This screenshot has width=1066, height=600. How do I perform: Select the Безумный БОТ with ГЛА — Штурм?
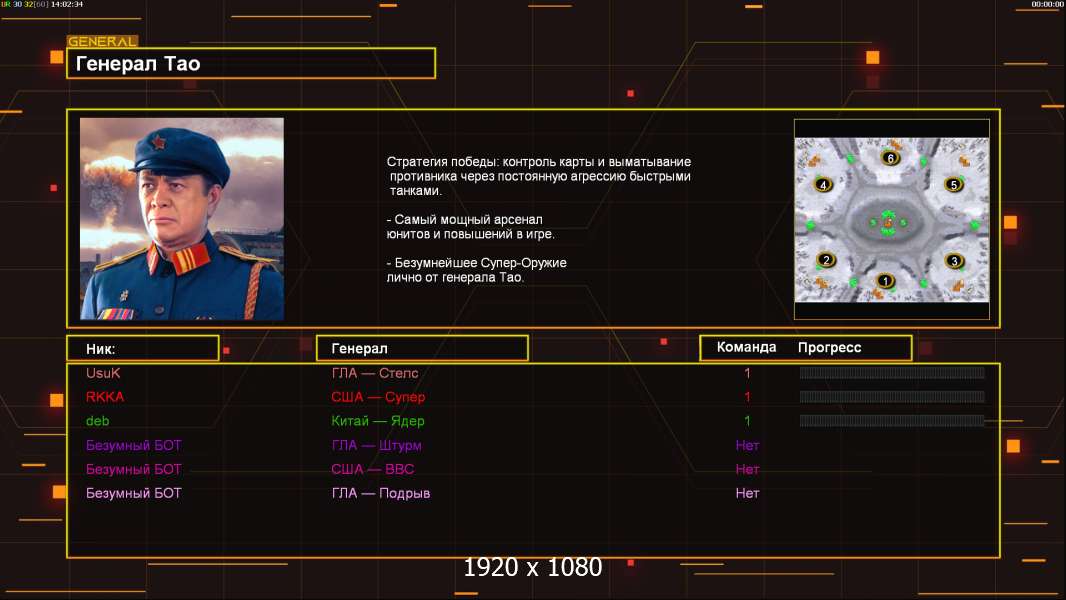tap(133, 446)
